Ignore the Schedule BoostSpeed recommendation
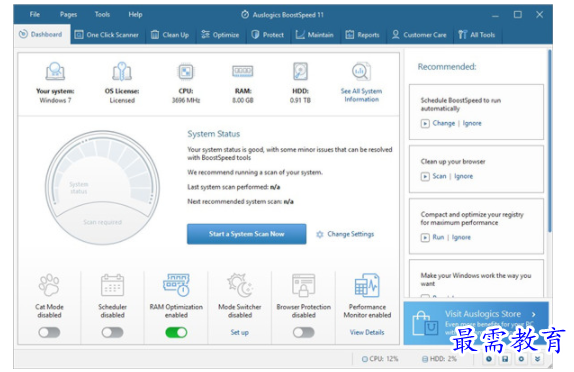The image size is (574, 372). pos(472,123)
